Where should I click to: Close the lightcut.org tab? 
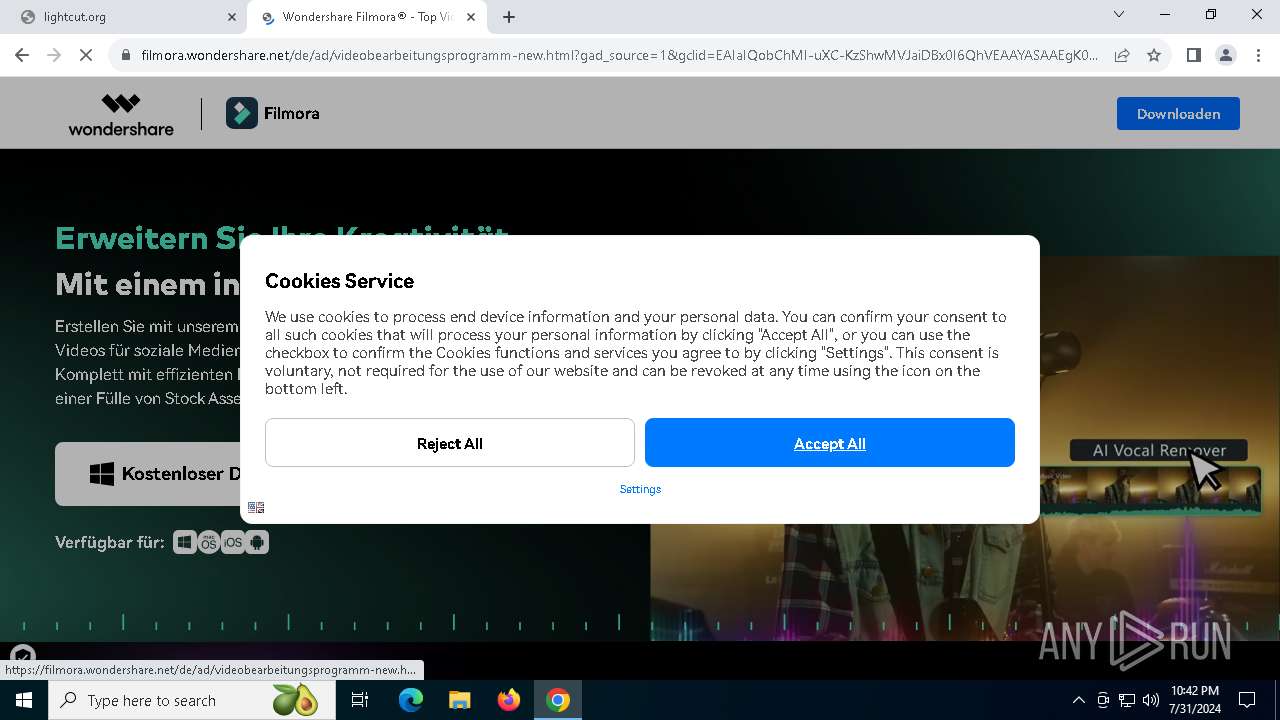pyautogui.click(x=232, y=17)
